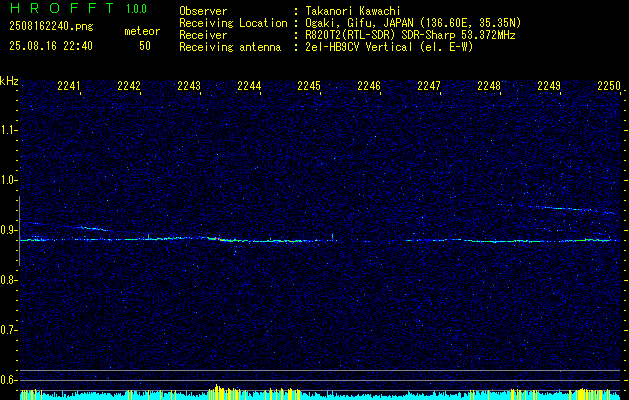Click observer name Takanori Kawachi

pyautogui.click(x=353, y=11)
